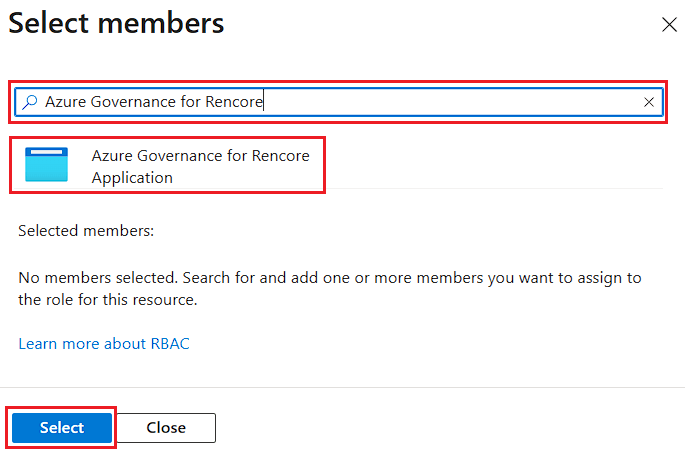Image resolution: width=685 pixels, height=449 pixels.
Task: Close the Select members panel with X
Action: [x=669, y=25]
